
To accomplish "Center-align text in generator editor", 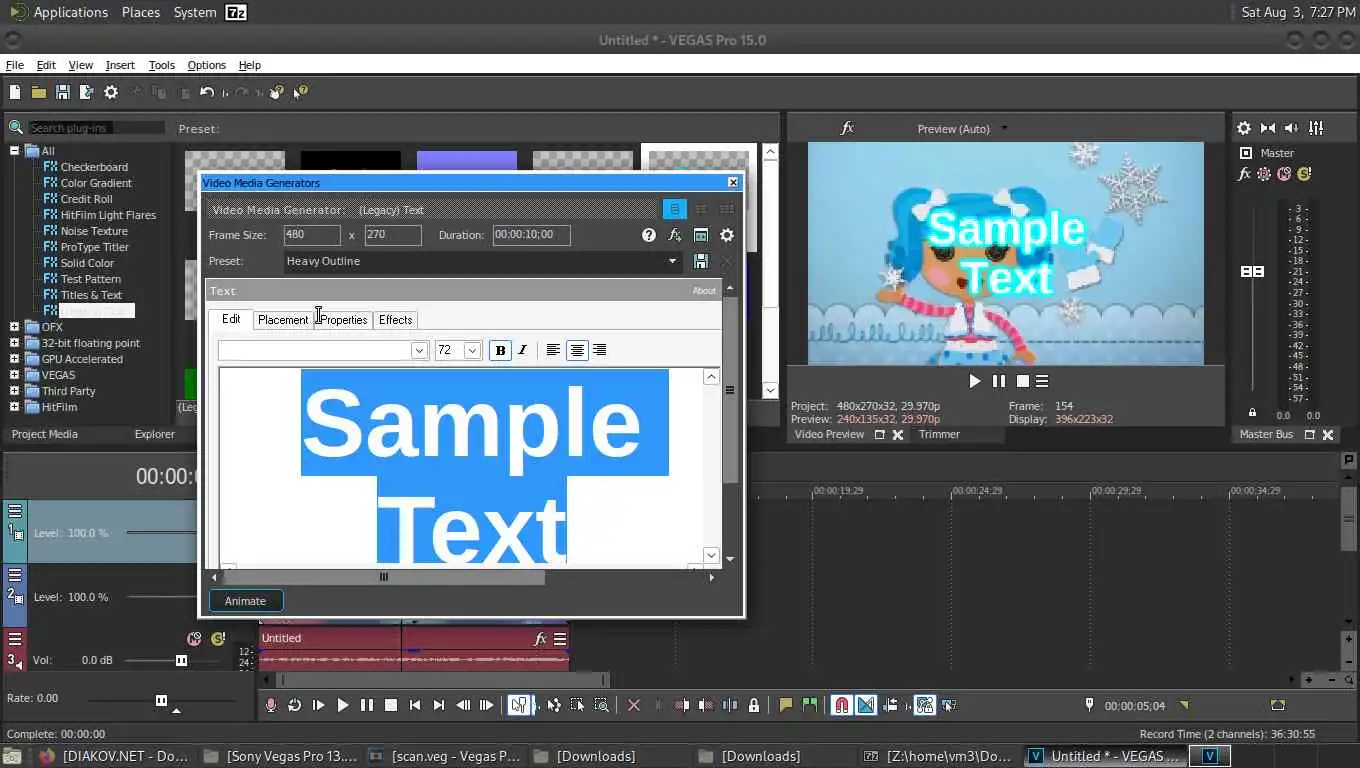I will [x=577, y=350].
